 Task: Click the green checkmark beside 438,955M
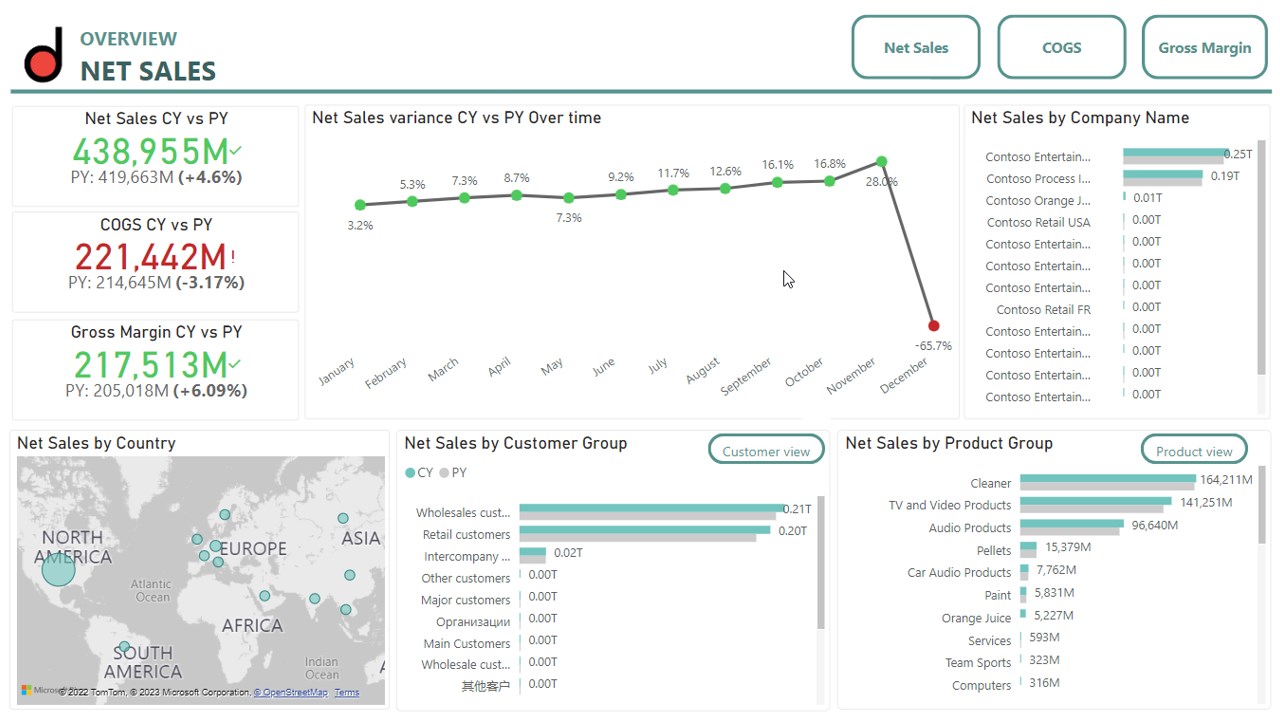point(236,151)
